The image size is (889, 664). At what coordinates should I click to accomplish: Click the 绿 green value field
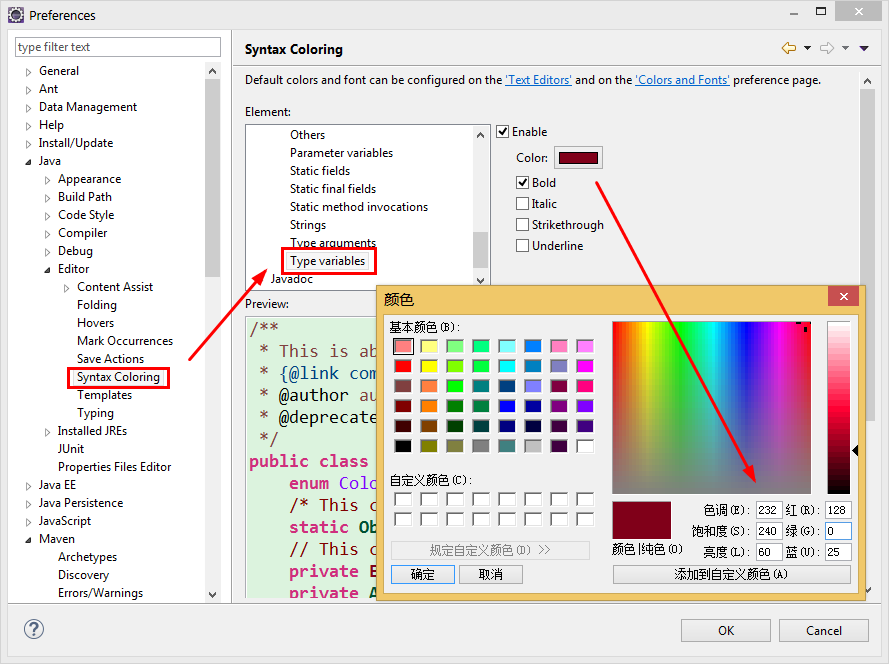(x=838, y=531)
